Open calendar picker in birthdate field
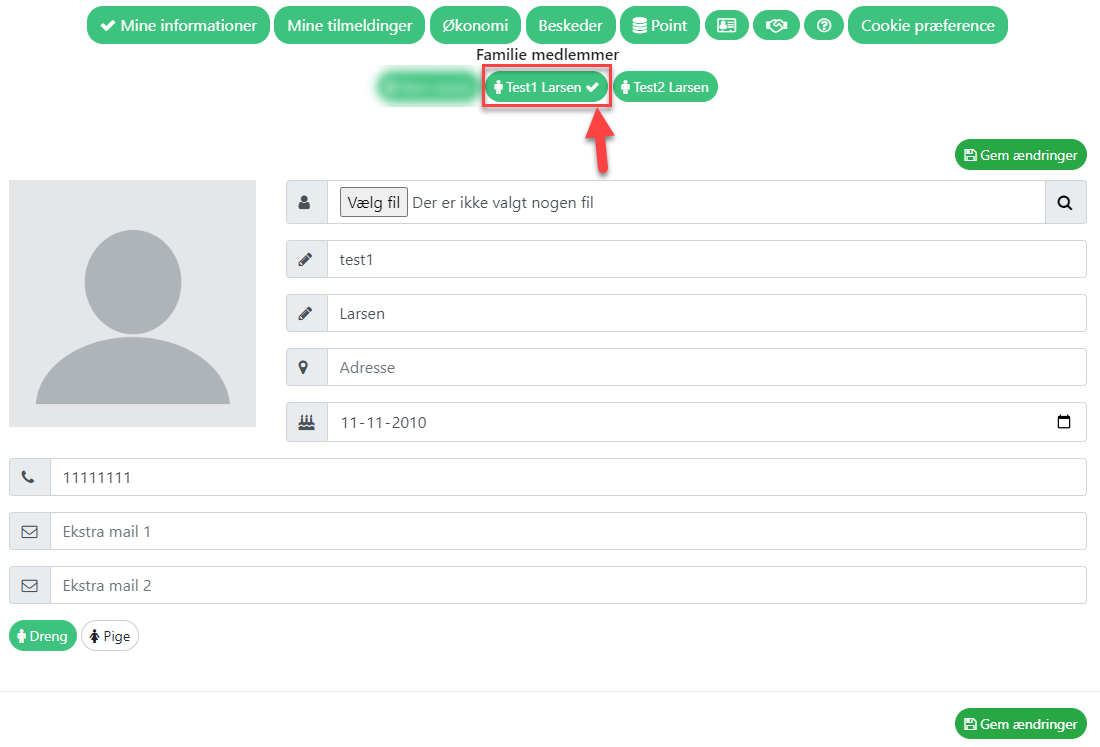This screenshot has width=1100, height=747. click(1064, 422)
